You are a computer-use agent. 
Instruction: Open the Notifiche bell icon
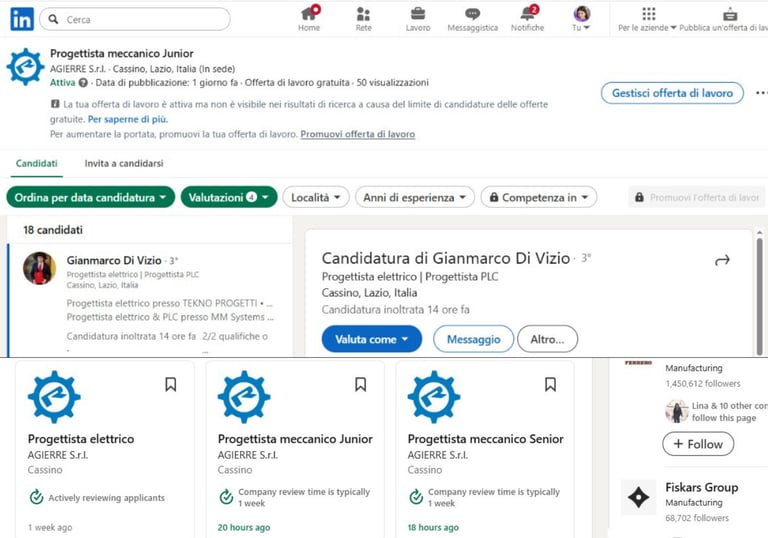click(x=528, y=19)
